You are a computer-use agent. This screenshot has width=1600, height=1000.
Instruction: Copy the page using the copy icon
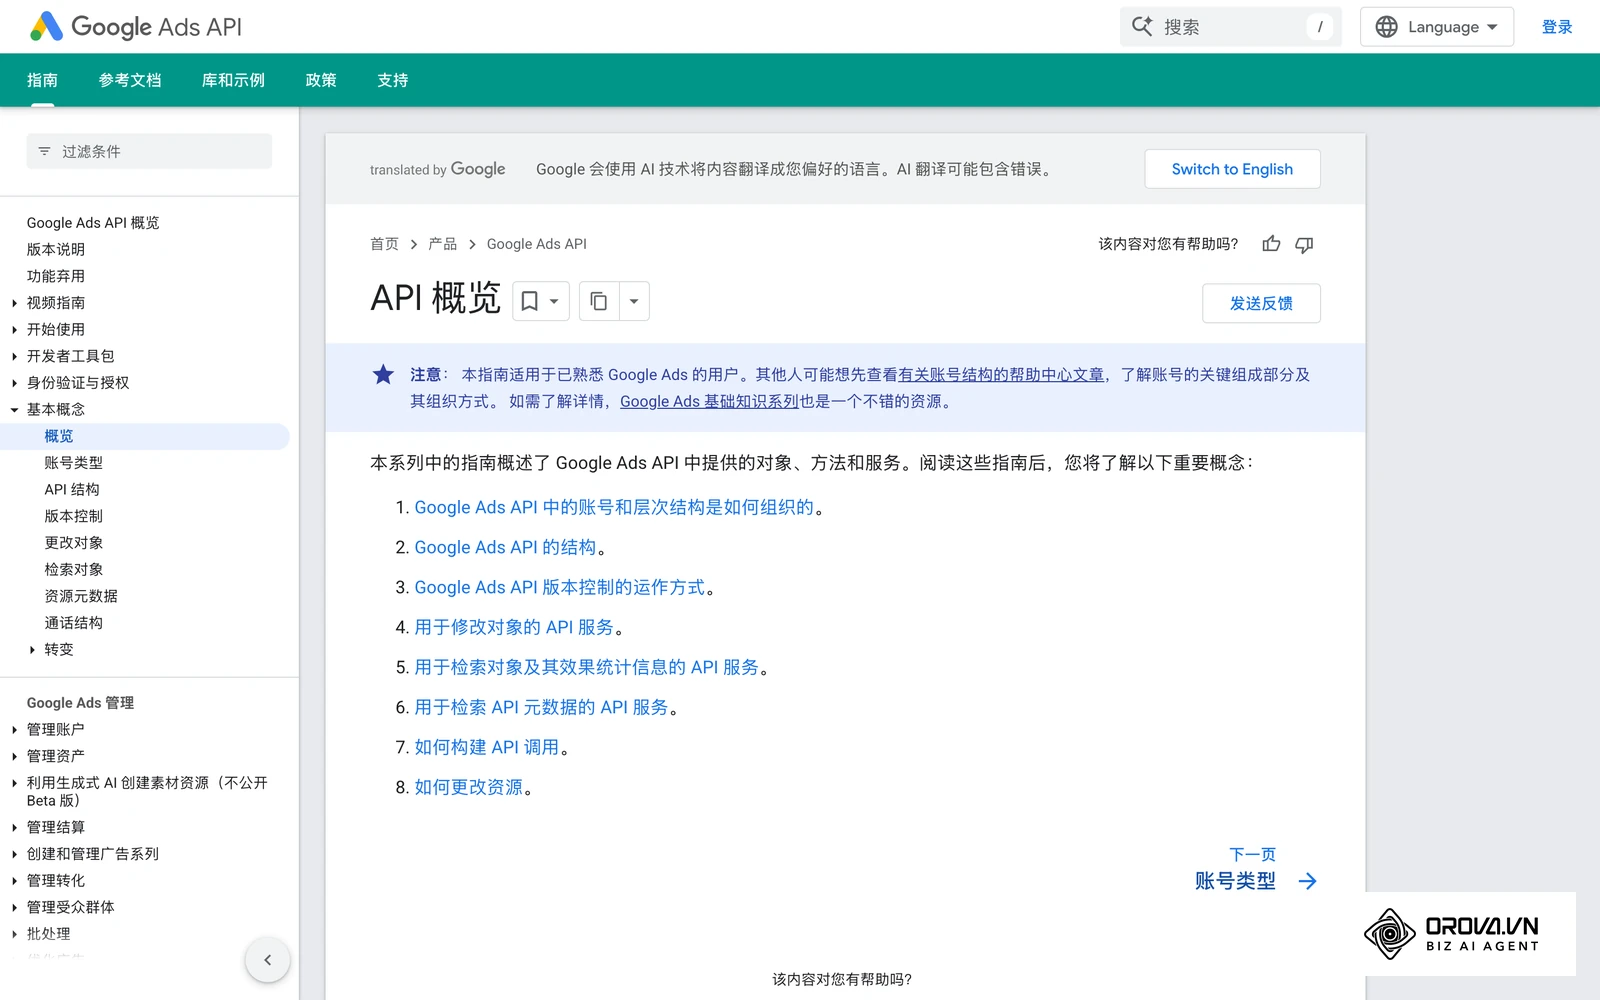[x=599, y=301]
